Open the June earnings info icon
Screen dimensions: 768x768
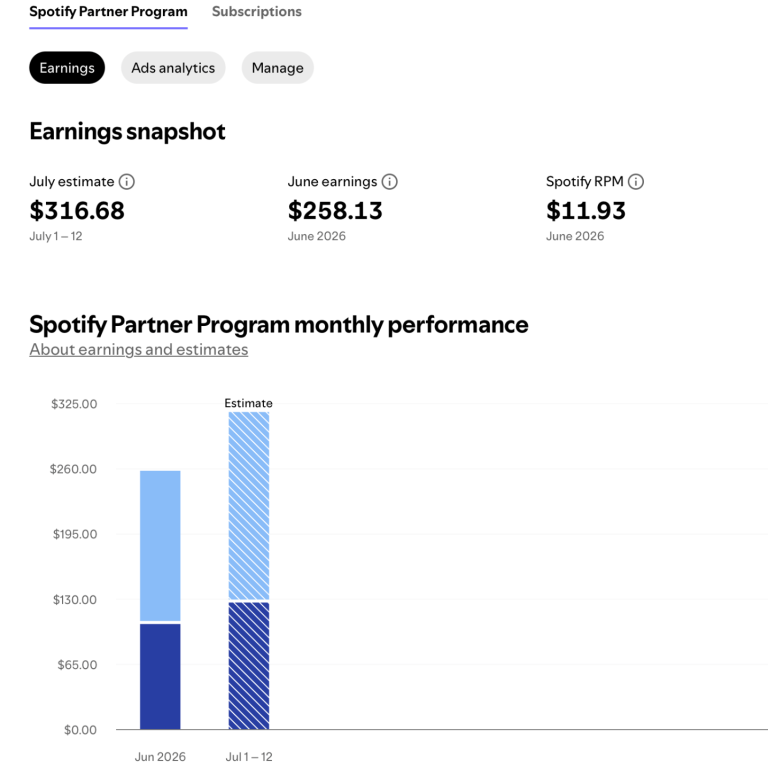[x=390, y=182]
